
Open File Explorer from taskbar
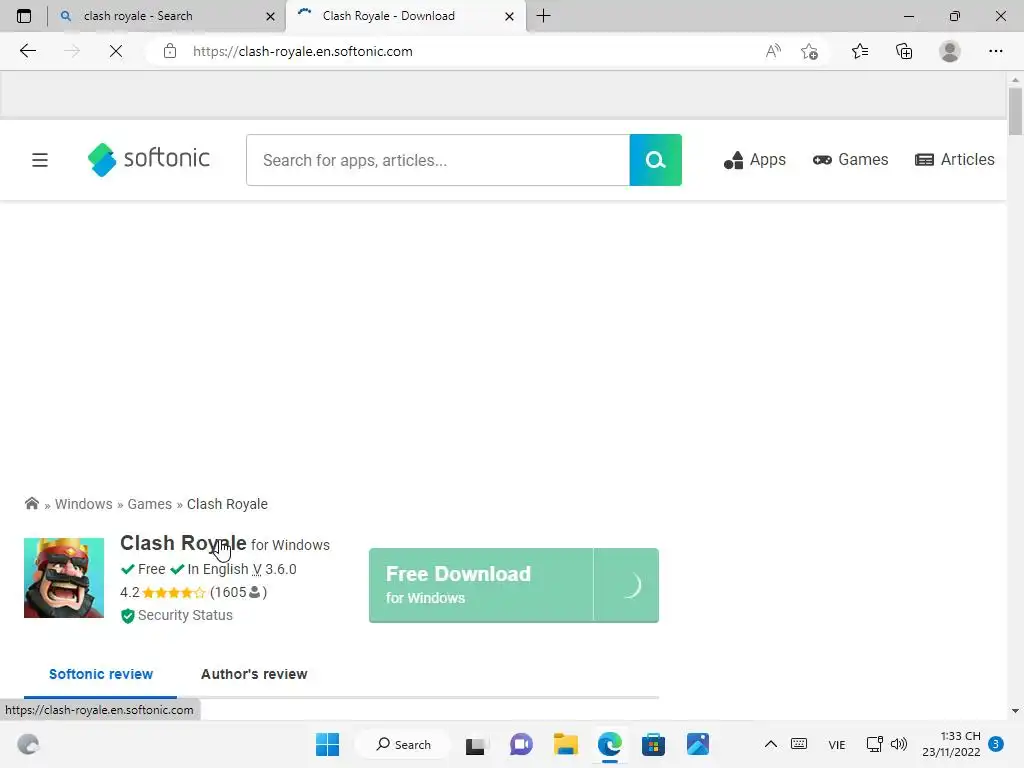[566, 744]
